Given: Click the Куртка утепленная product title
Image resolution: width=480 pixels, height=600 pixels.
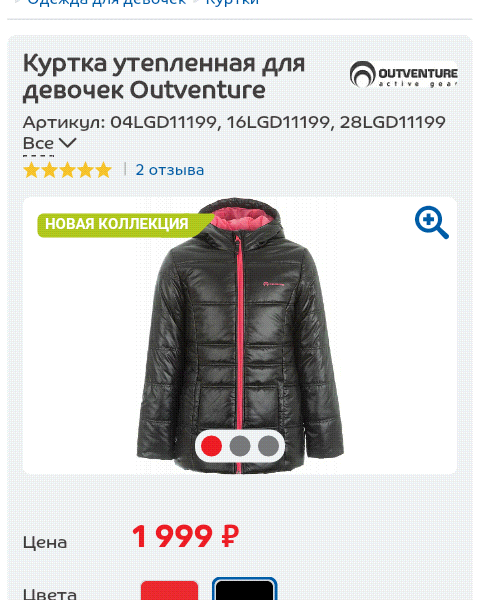Looking at the screenshot, I should point(164,77).
